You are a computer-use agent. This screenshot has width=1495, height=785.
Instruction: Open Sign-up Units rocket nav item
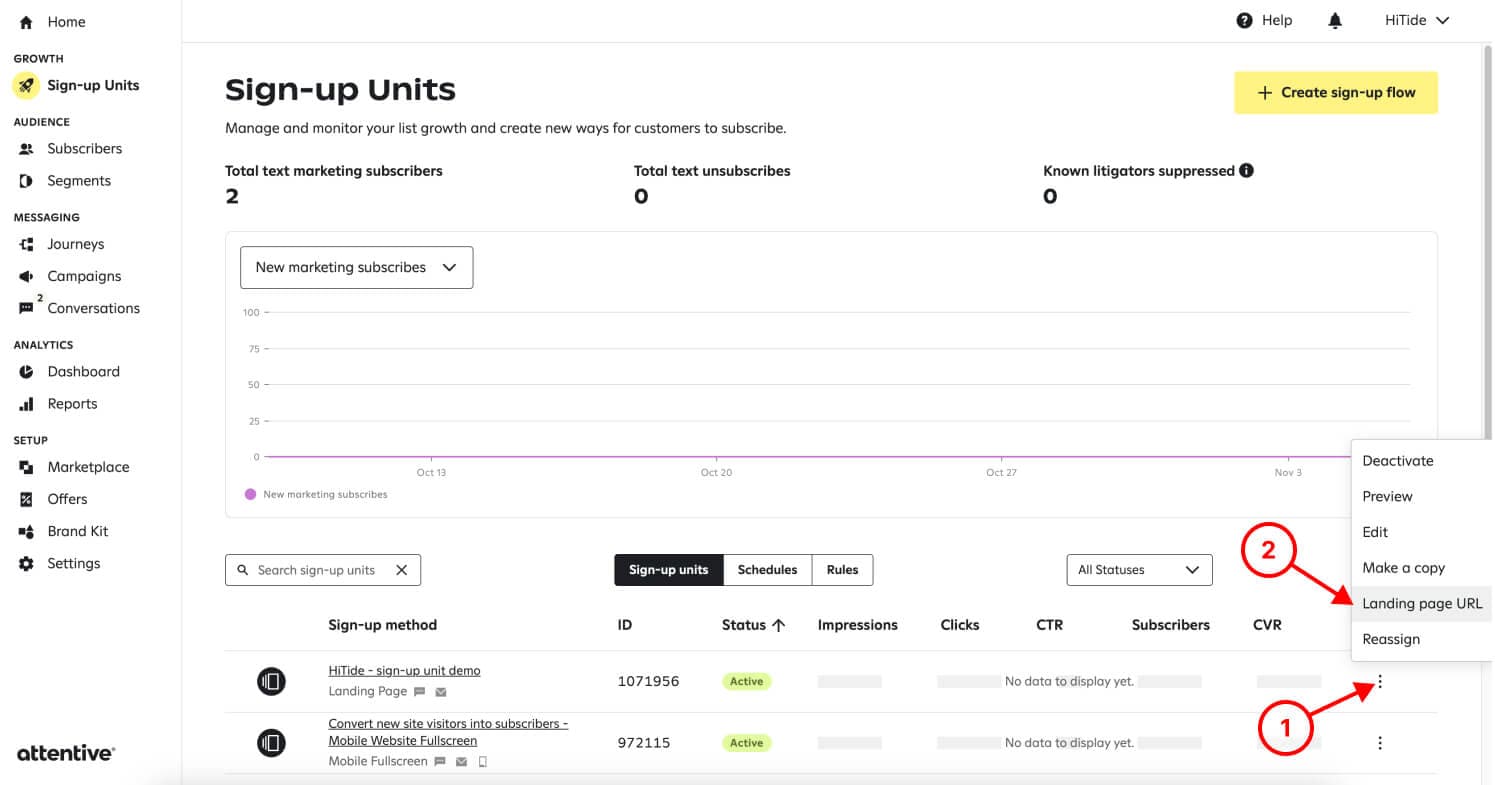pyautogui.click(x=76, y=85)
